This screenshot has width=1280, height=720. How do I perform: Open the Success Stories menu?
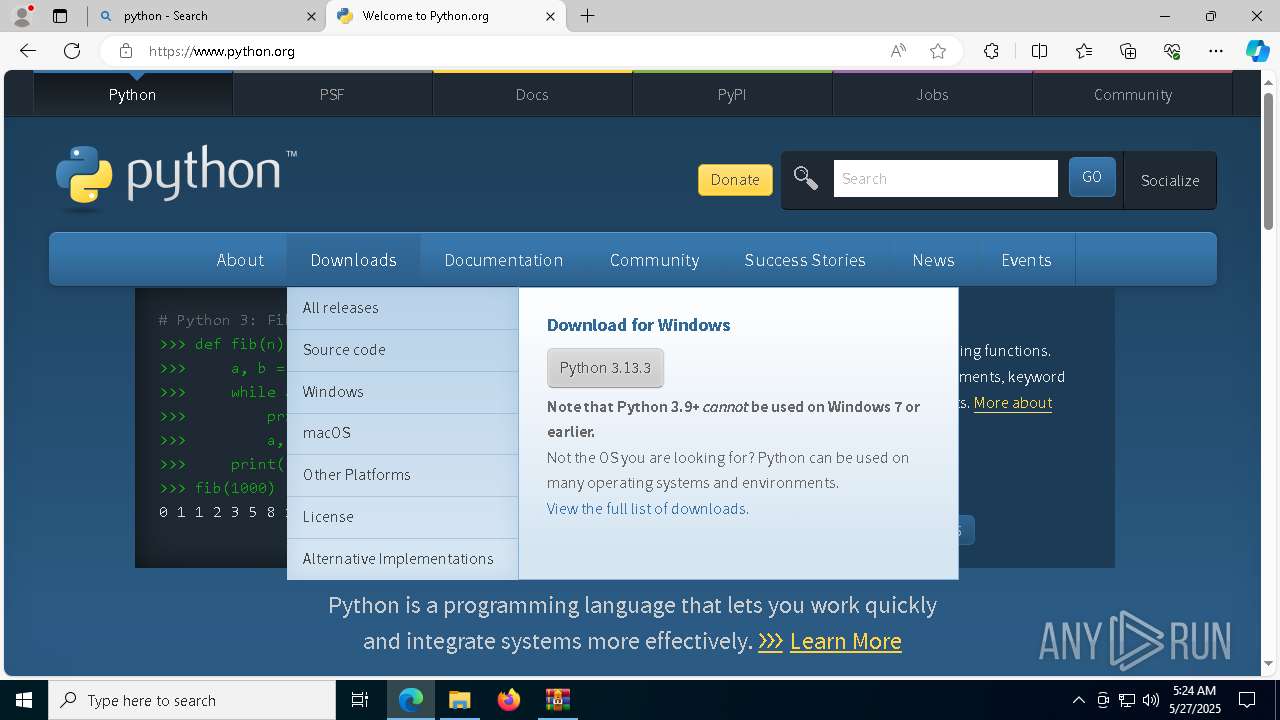pos(805,260)
